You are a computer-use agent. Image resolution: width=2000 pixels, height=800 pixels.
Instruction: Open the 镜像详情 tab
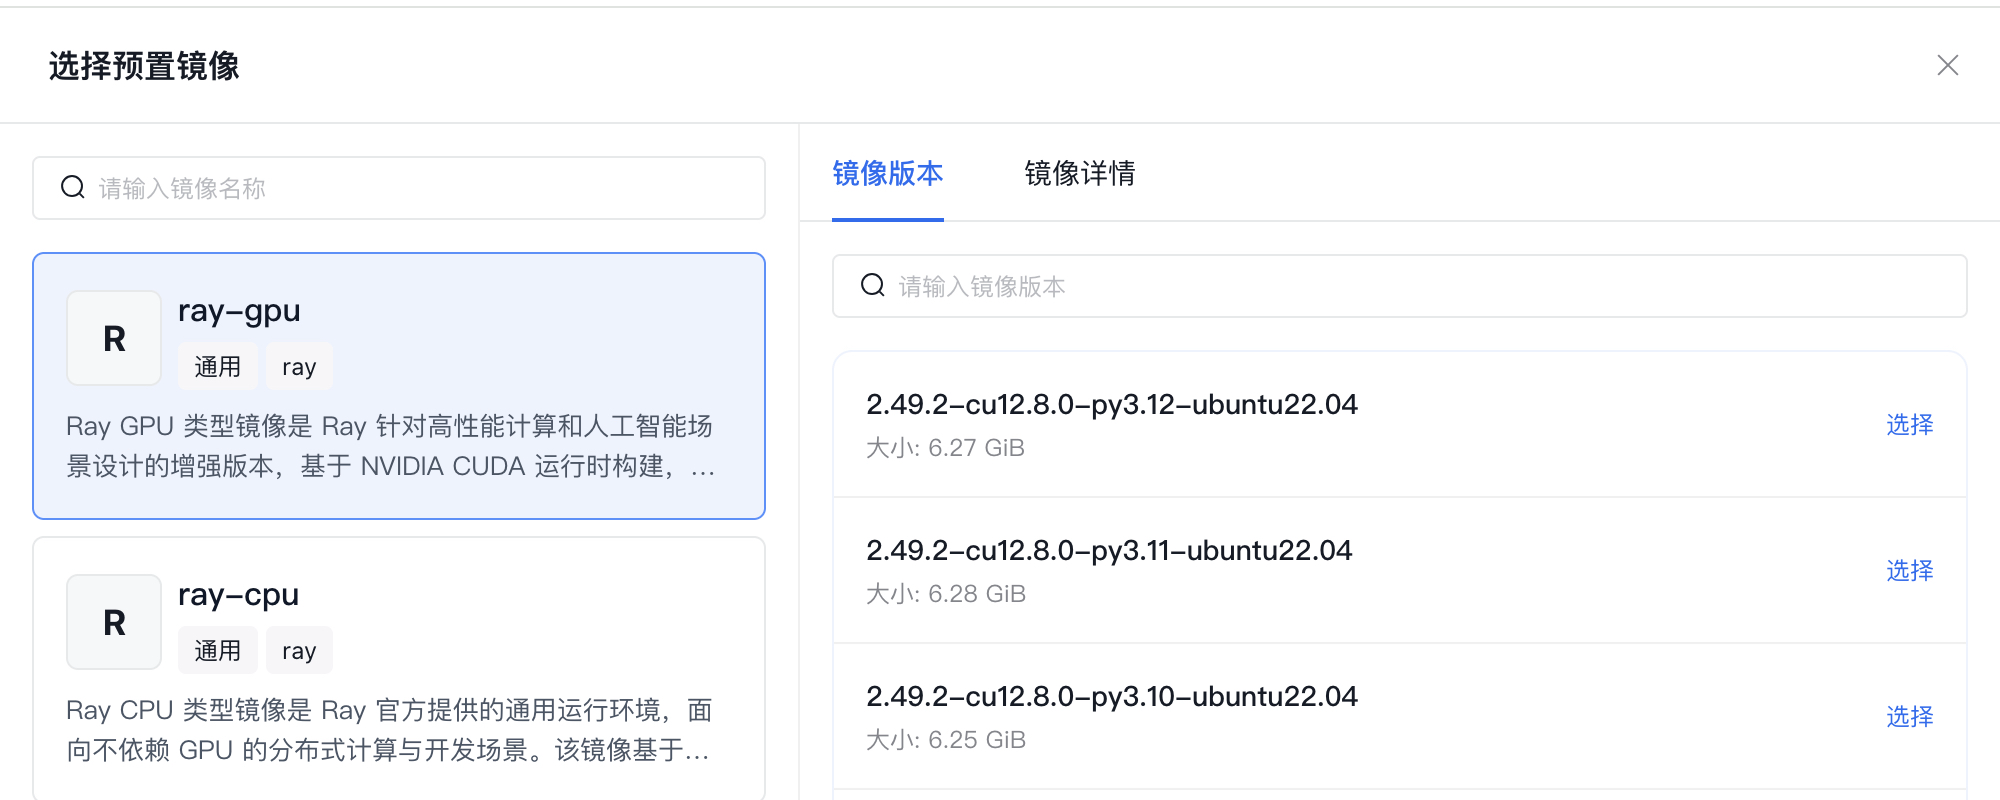click(1079, 174)
